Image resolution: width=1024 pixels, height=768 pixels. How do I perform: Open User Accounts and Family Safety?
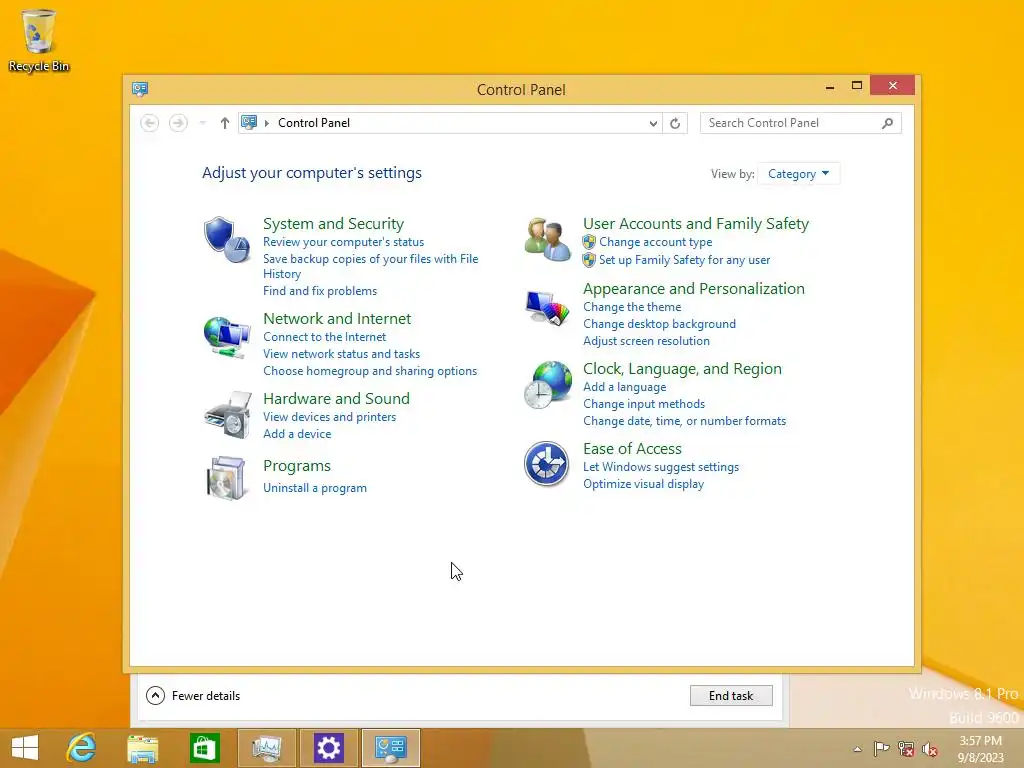[696, 223]
